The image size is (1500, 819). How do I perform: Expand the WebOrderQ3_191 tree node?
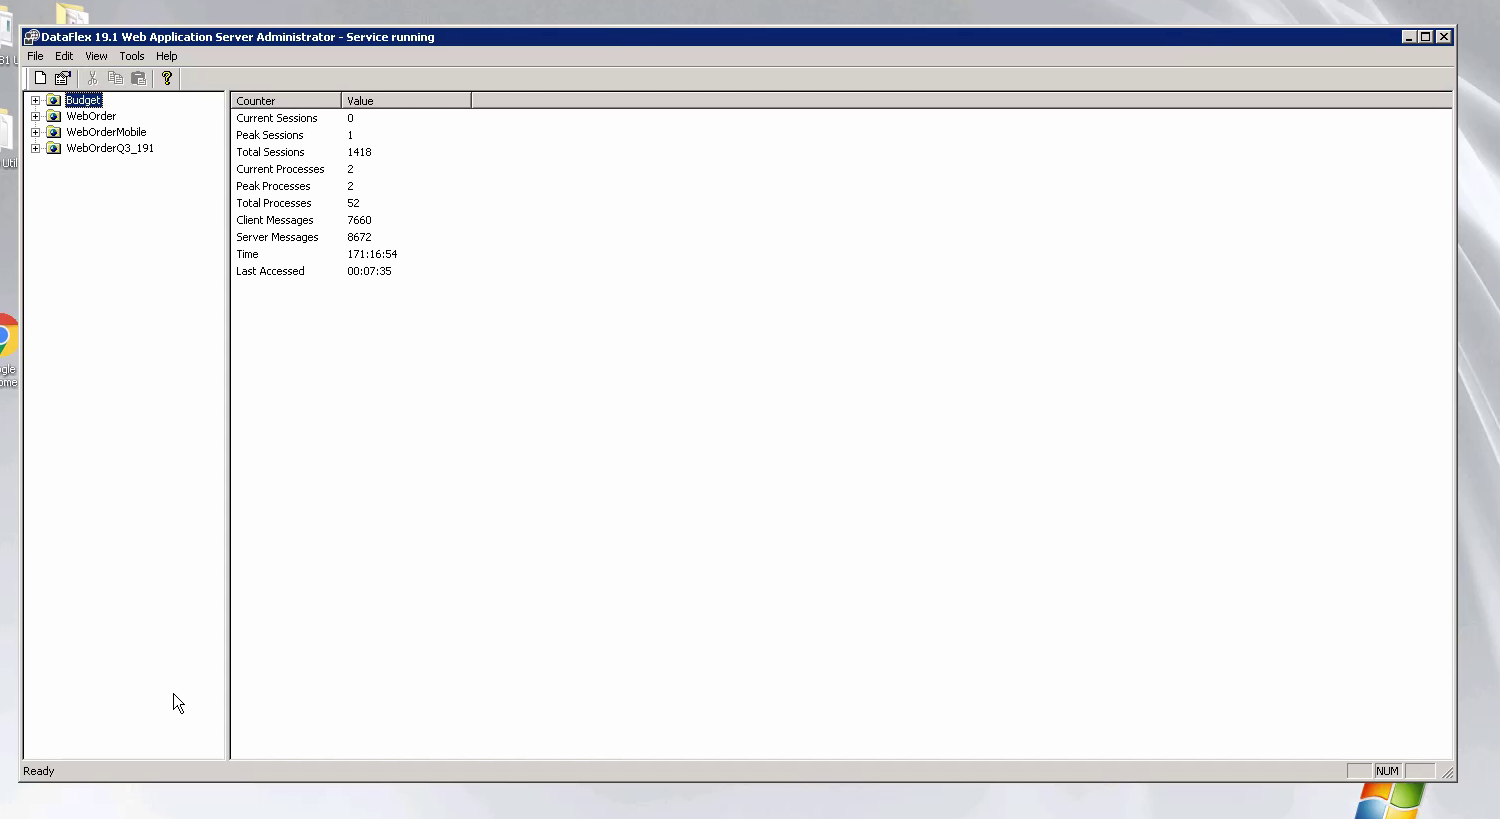coord(36,148)
